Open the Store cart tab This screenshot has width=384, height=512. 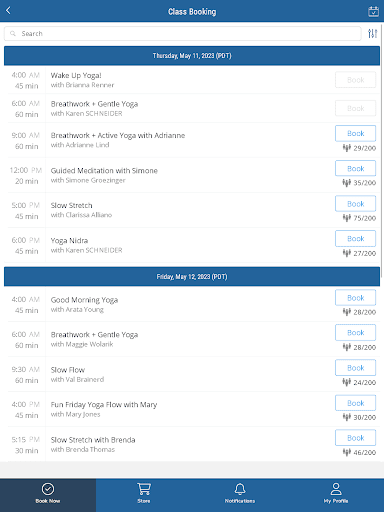coord(144,493)
